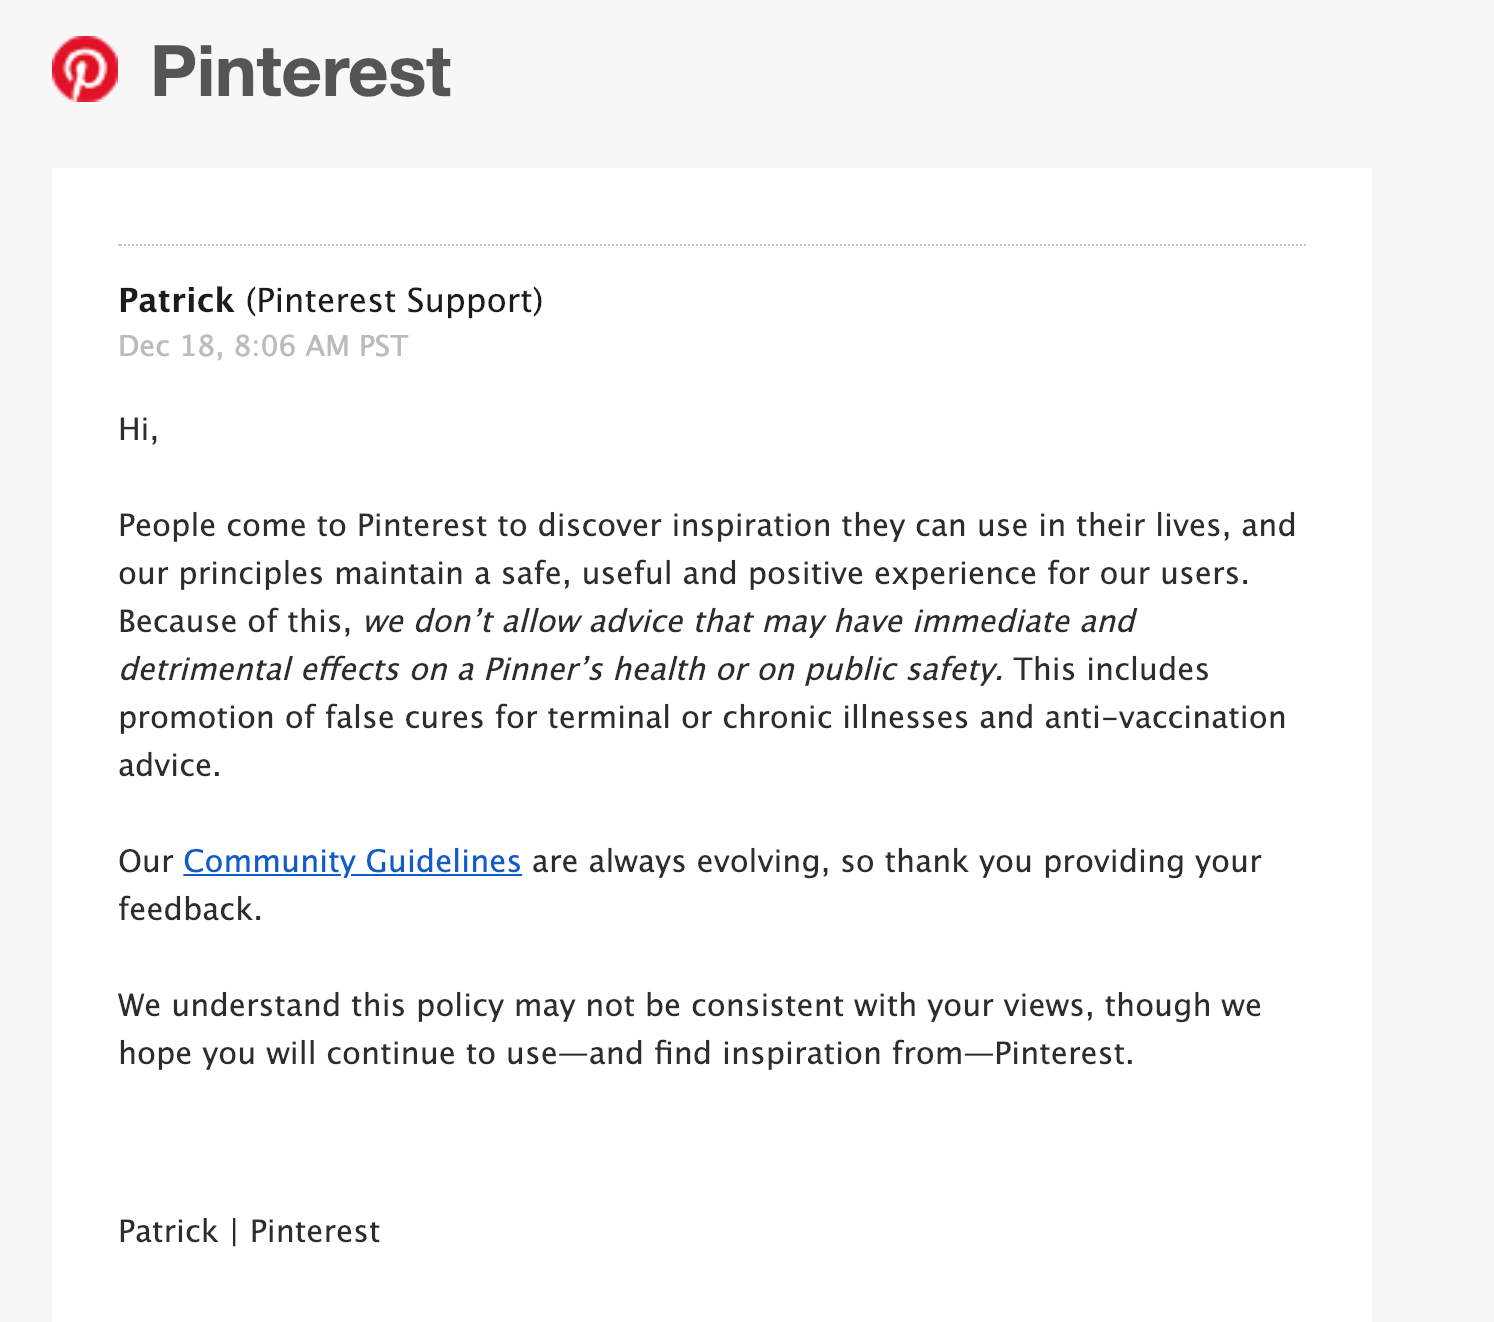Click the Dec 18, 8:06 AM PST timestamp
Viewport: 1494px width, 1322px height.
[263, 346]
